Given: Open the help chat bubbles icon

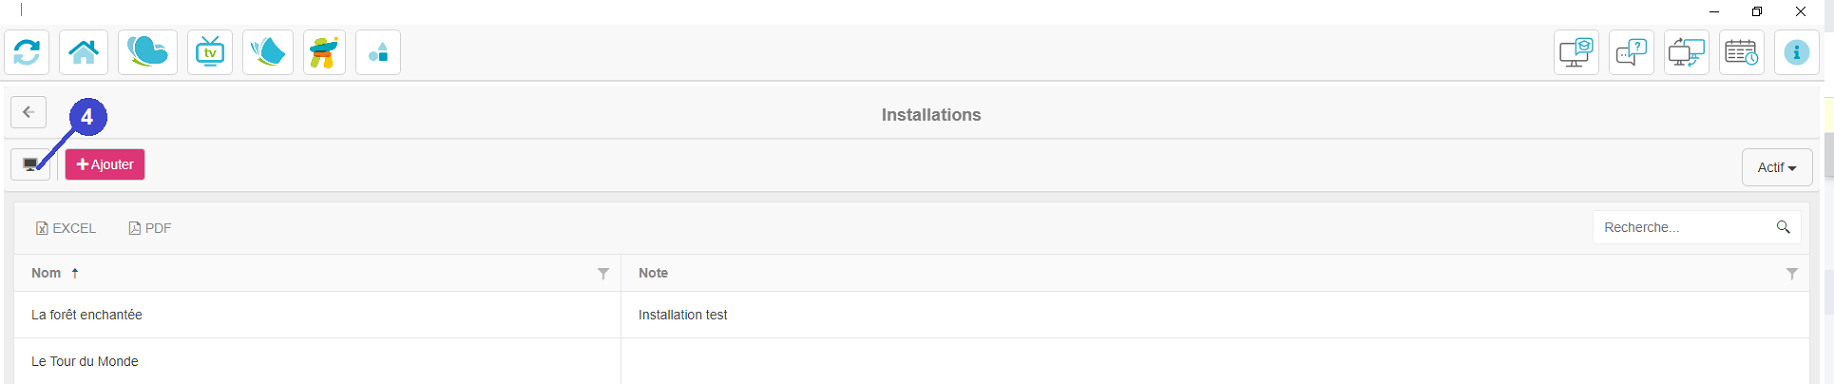Looking at the screenshot, I should point(1631,52).
